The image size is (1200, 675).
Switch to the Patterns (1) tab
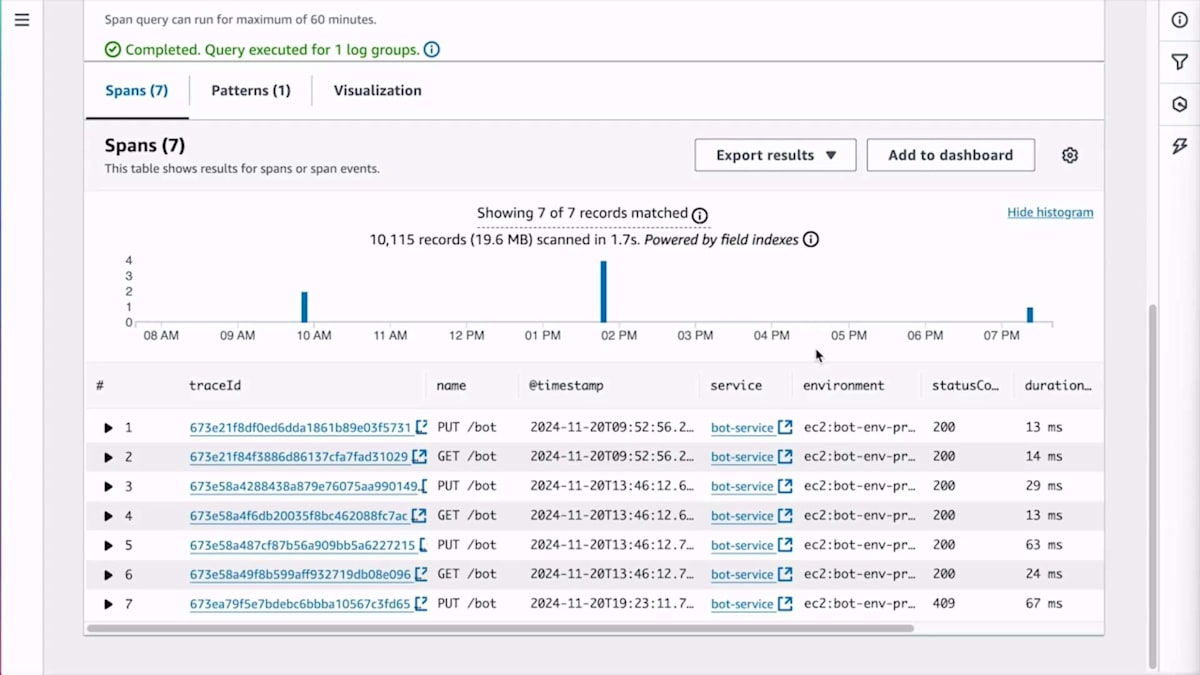coord(251,90)
